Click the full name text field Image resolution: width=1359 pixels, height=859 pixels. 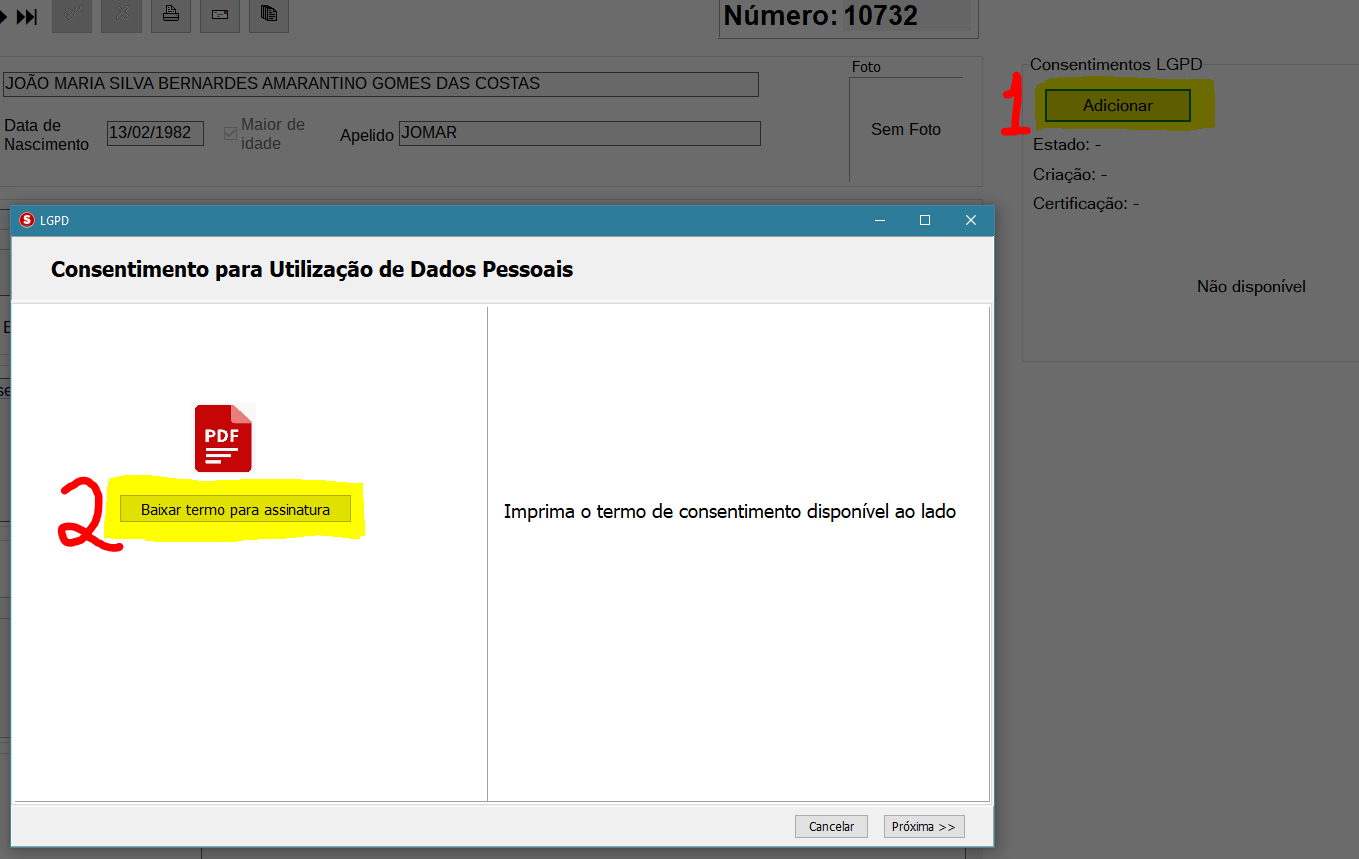tap(380, 84)
